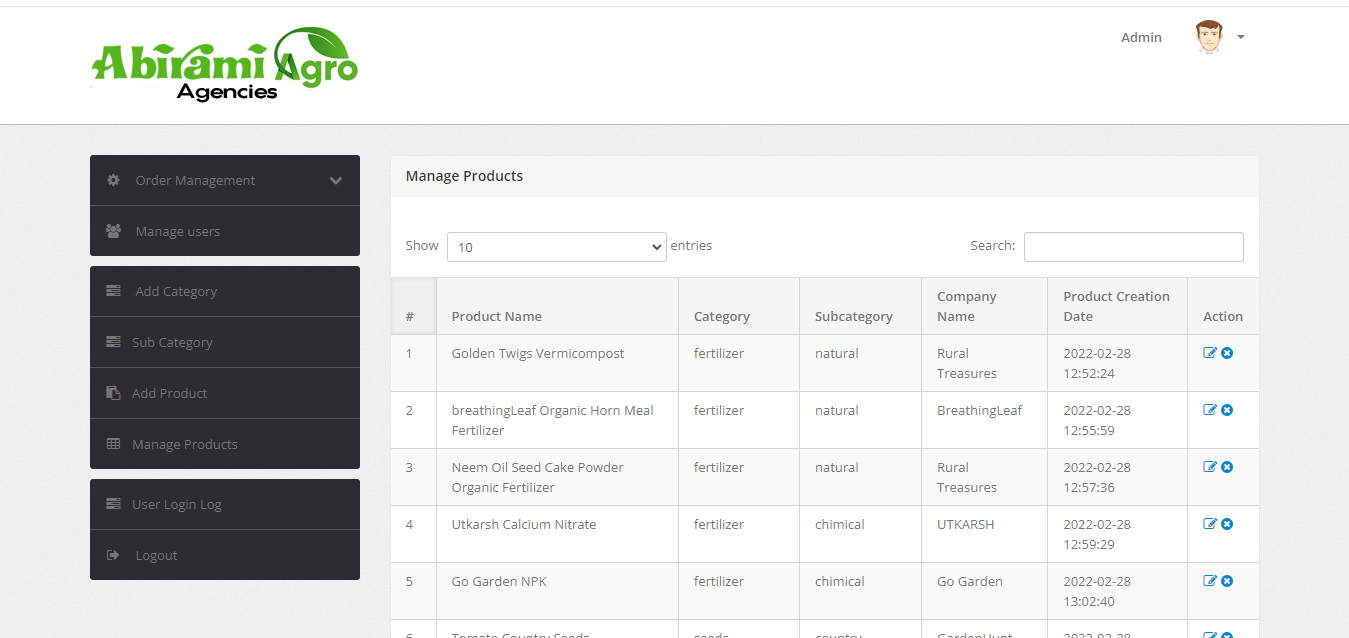Open the Admin account dropdown arrow
Viewport: 1349px width, 638px height.
click(1241, 37)
